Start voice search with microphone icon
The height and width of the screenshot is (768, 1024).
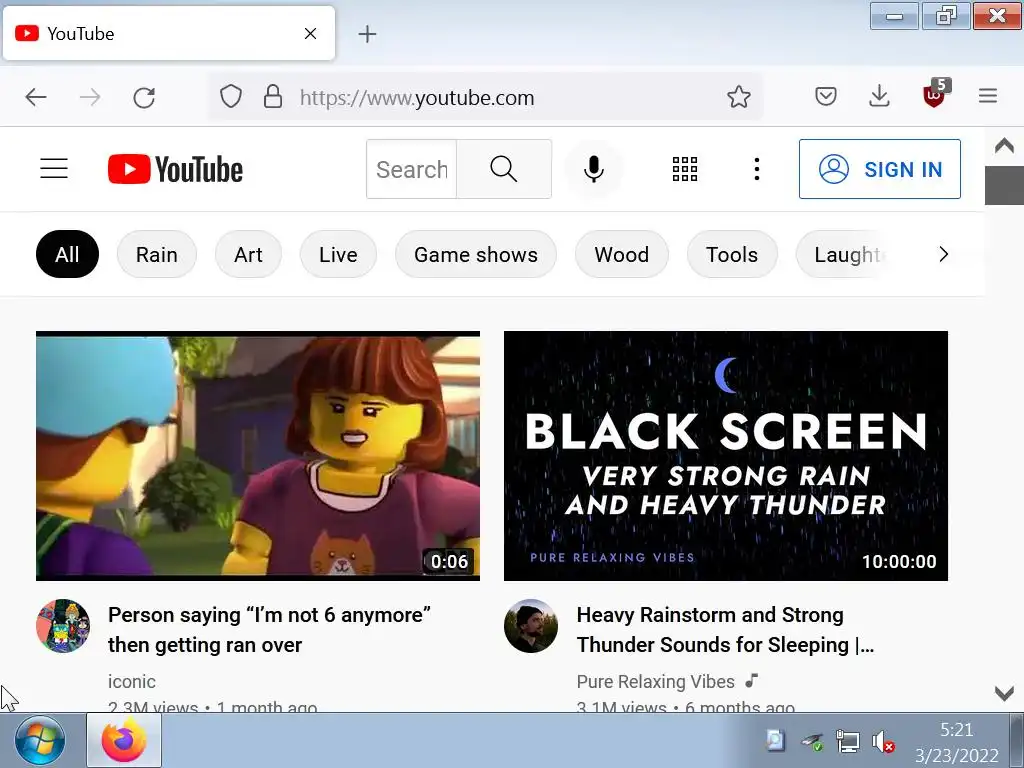(594, 169)
